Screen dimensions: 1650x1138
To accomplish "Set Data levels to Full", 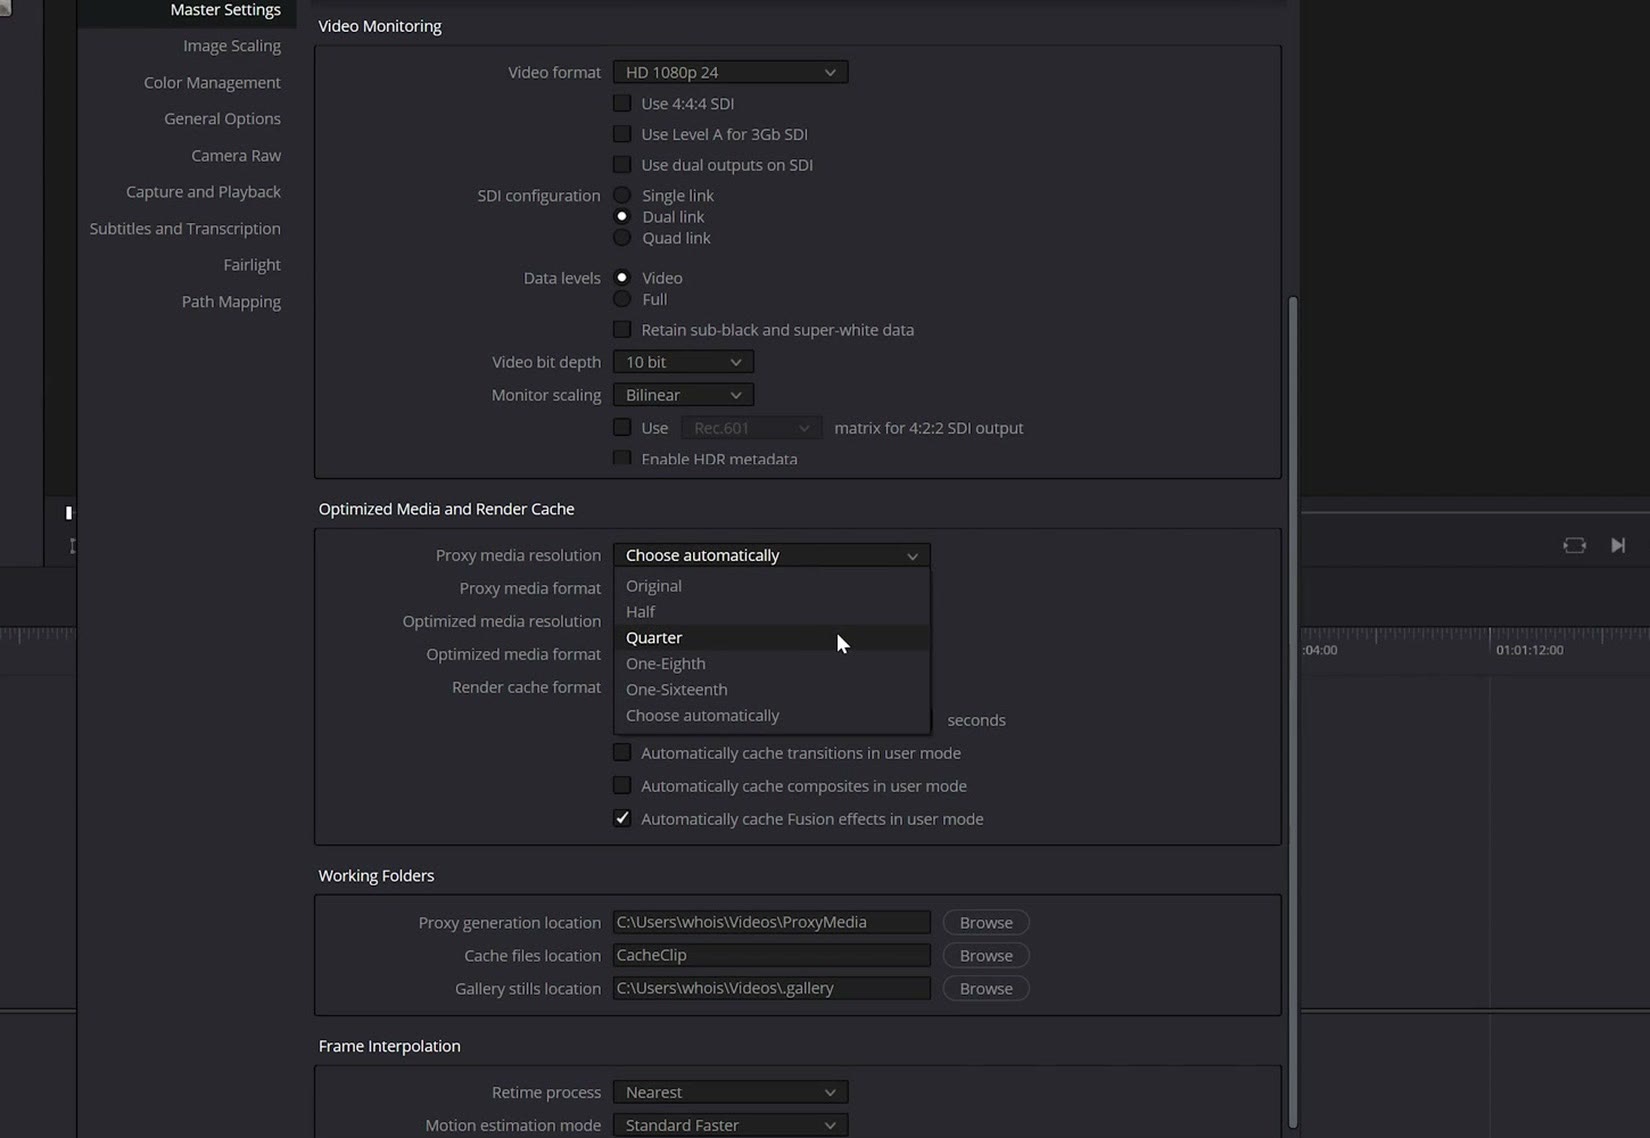I will [622, 299].
